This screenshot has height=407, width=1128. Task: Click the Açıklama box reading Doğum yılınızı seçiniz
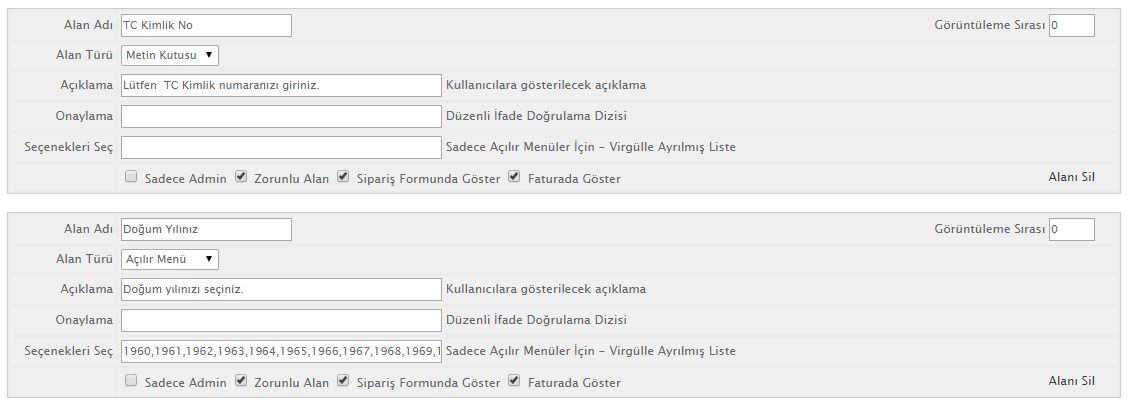coord(281,289)
